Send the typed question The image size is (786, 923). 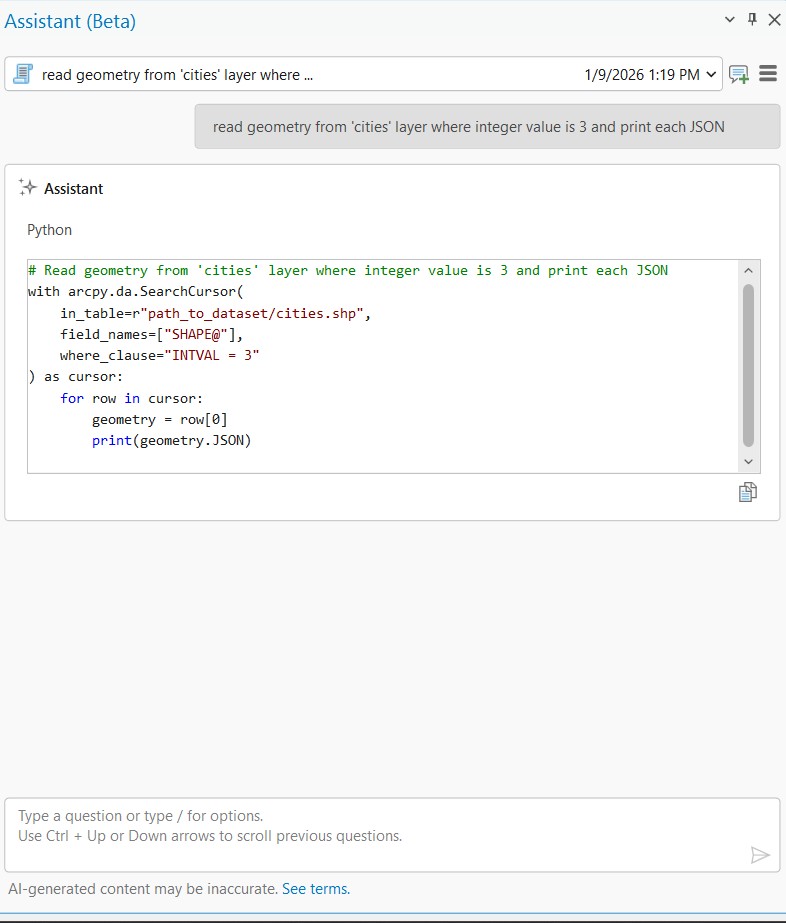pos(760,854)
